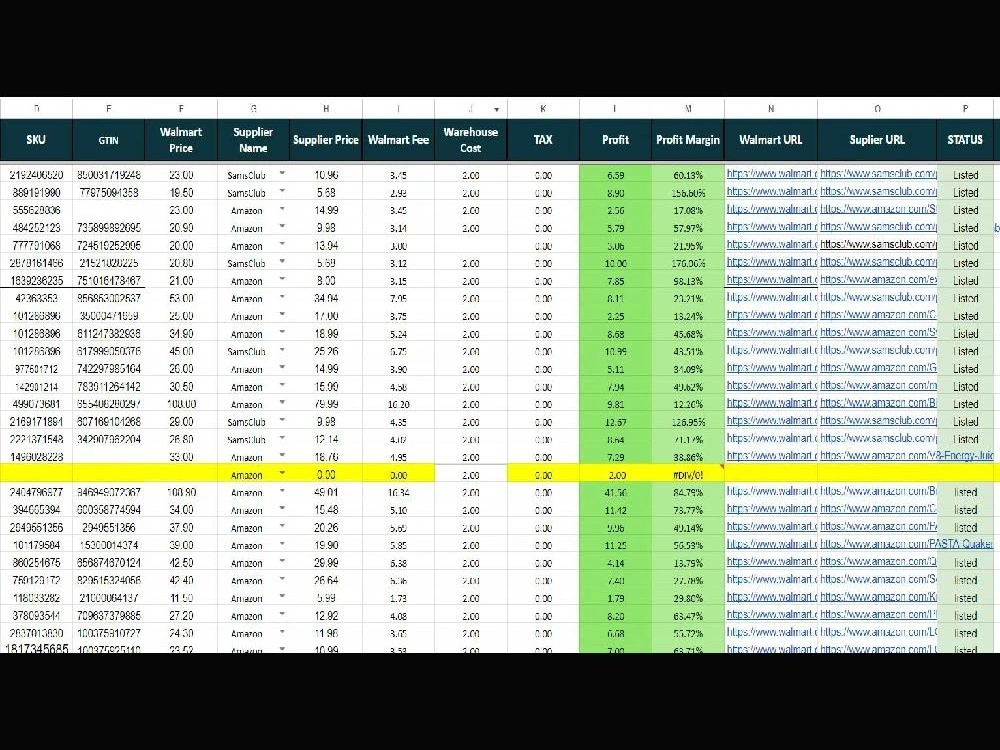
Task: Select the Profit header cell
Action: (615, 140)
